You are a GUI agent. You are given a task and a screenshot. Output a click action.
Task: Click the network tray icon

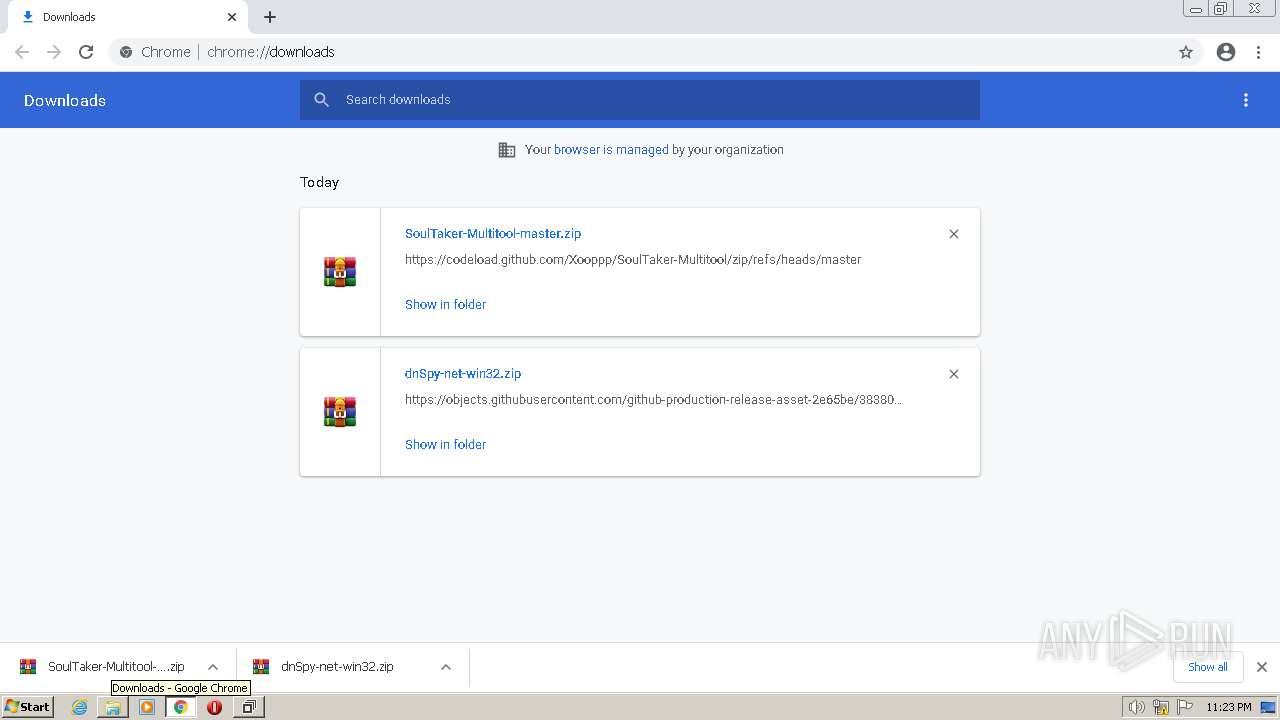click(1161, 707)
